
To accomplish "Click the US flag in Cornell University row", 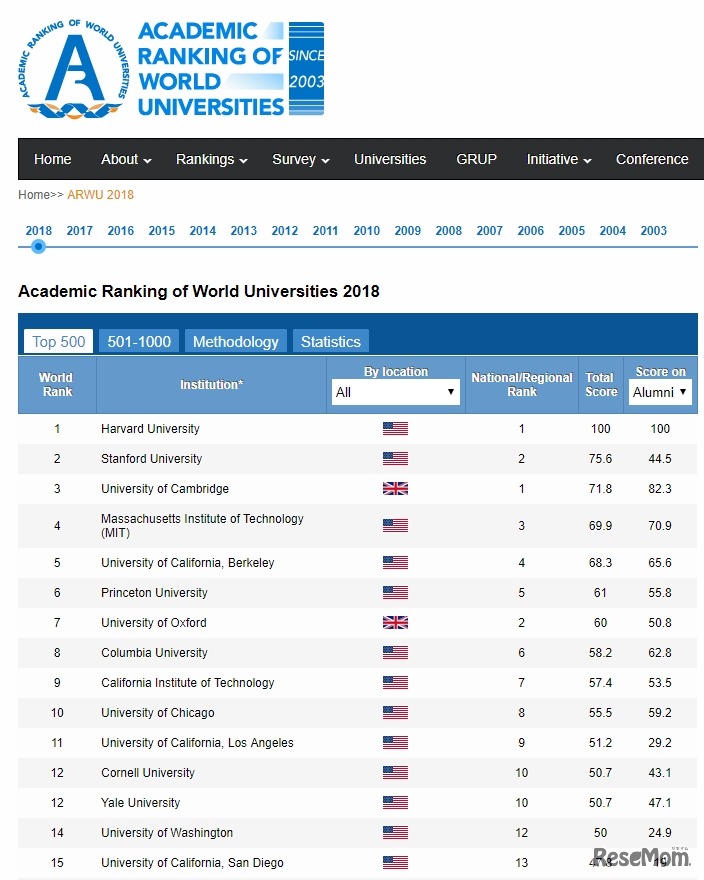I will tap(395, 773).
